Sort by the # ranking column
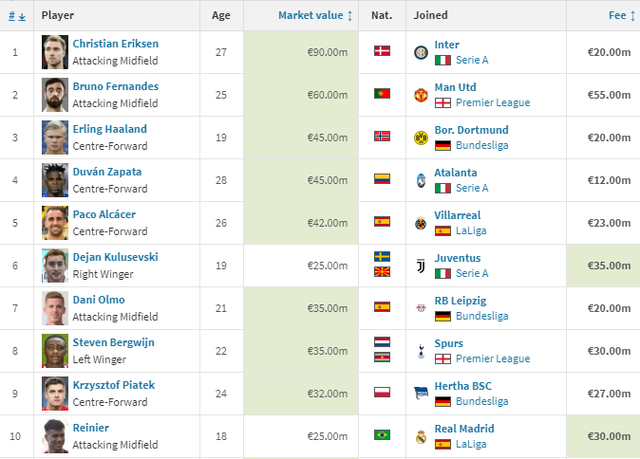Screen dimensions: 640x459 (x=15, y=16)
